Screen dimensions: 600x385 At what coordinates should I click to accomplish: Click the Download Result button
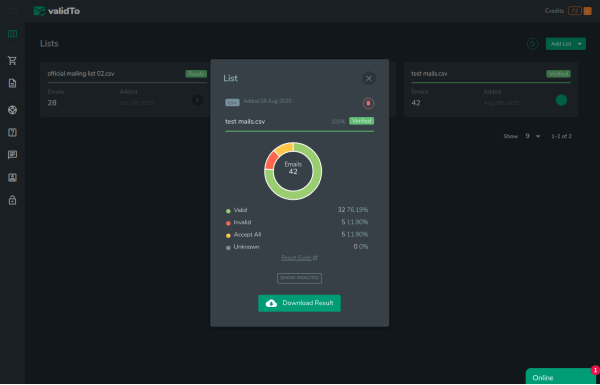point(299,303)
